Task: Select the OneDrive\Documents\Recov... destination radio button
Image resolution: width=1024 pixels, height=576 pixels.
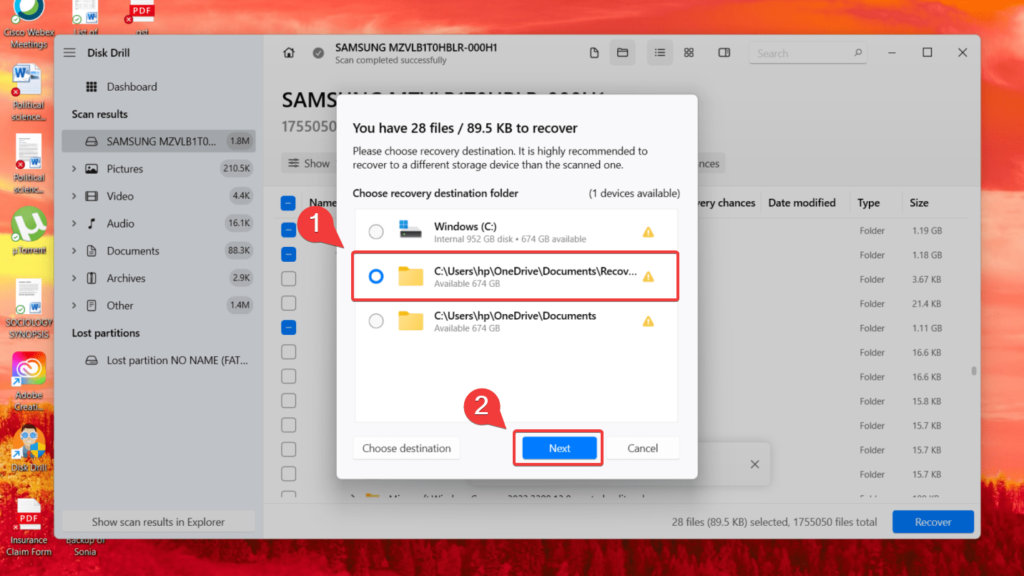Action: point(376,276)
